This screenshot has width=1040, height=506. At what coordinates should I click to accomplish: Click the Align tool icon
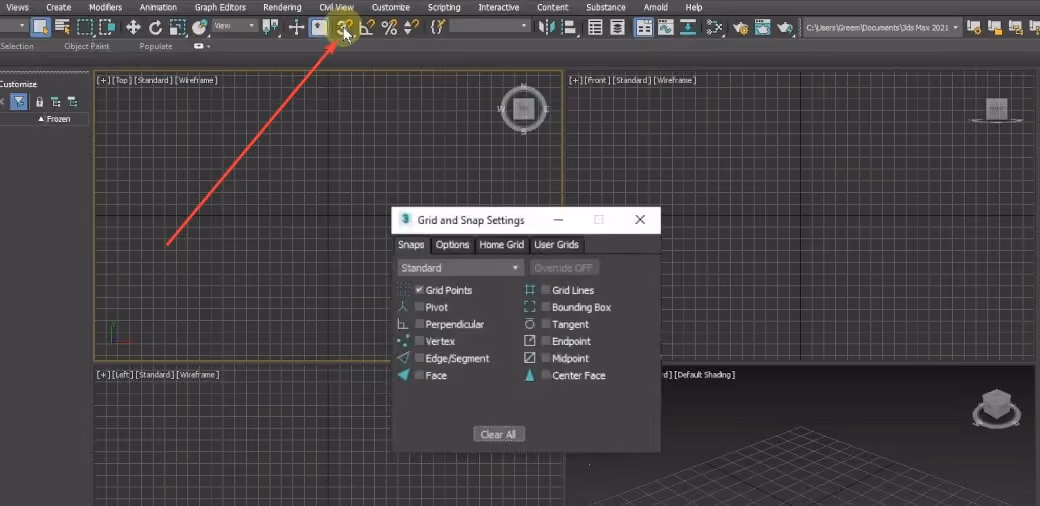click(568, 27)
